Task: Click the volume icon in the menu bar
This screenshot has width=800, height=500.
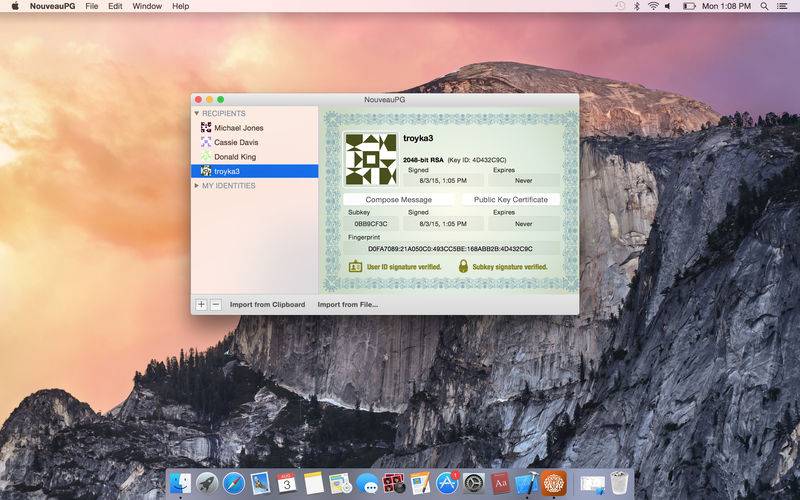Action: (668, 6)
